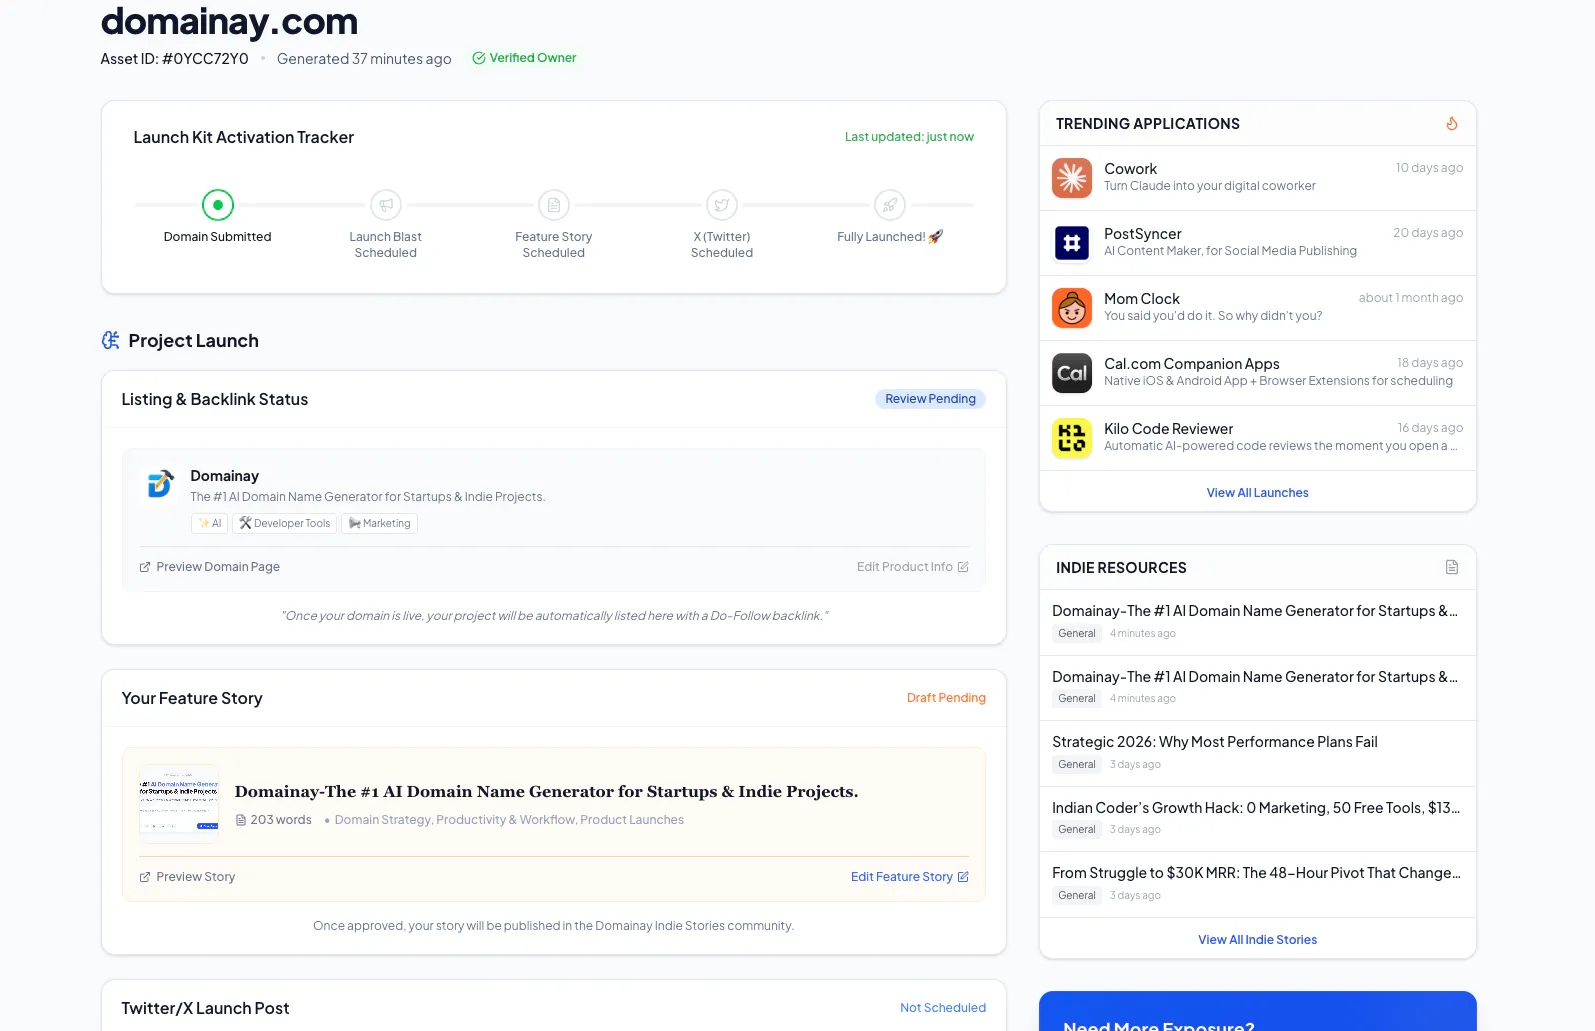The image size is (1595, 1031).
Task: Click the Domain Strategy category text
Action: (383, 820)
